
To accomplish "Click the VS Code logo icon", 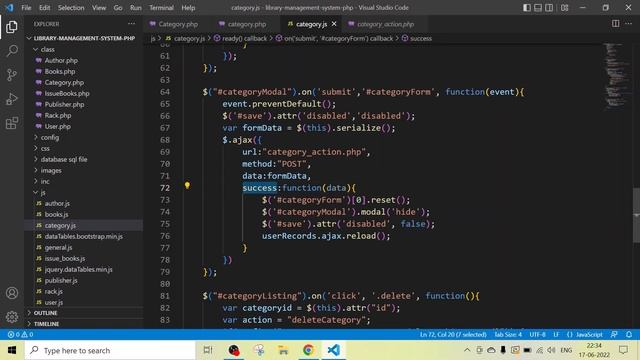I will 9,7.
